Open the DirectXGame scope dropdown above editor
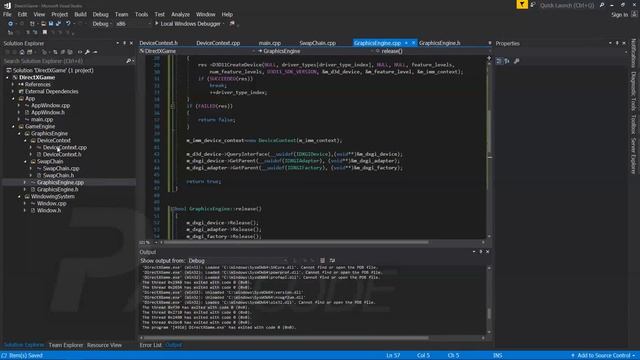This screenshot has width=640, height=360. click(199, 51)
